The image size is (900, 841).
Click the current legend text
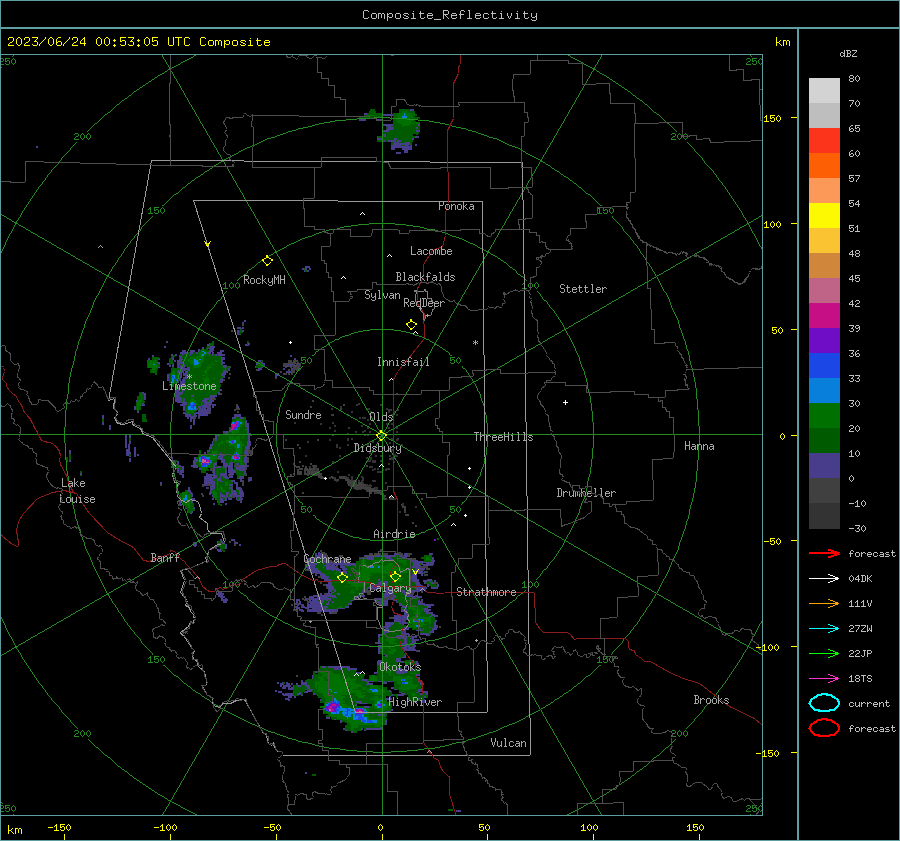pos(869,703)
